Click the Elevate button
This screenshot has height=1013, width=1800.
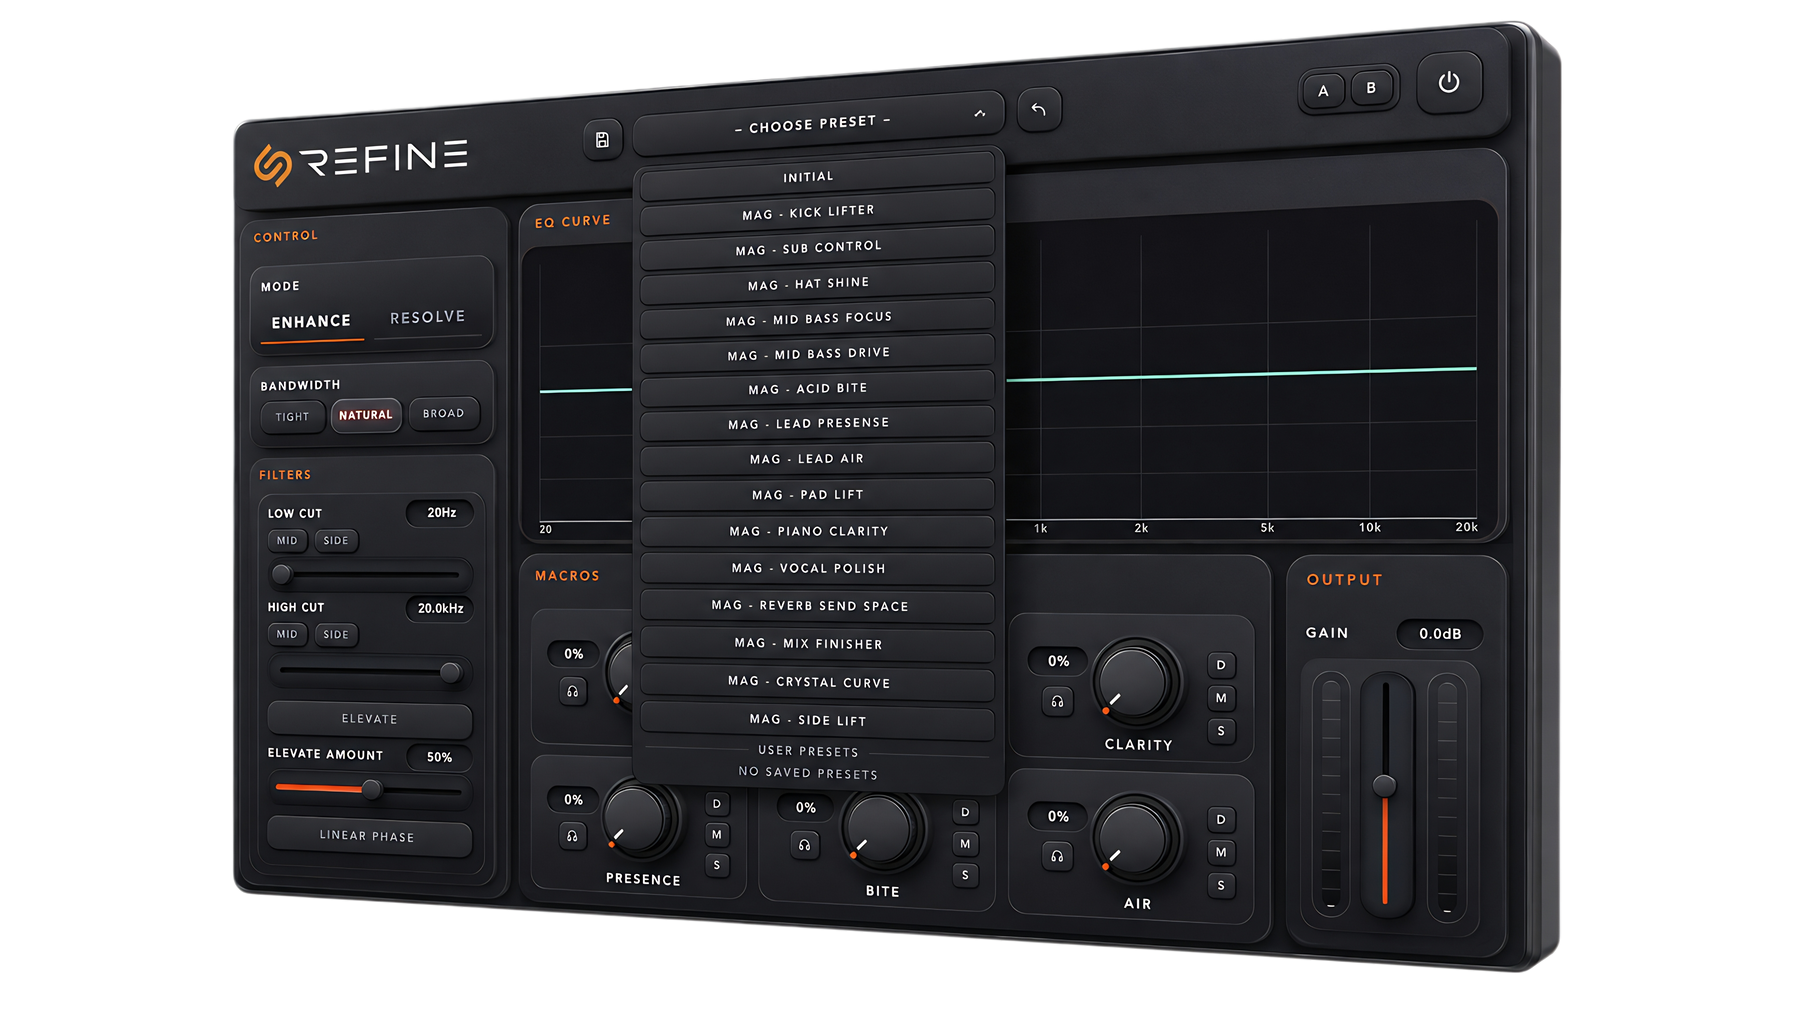pyautogui.click(x=369, y=719)
